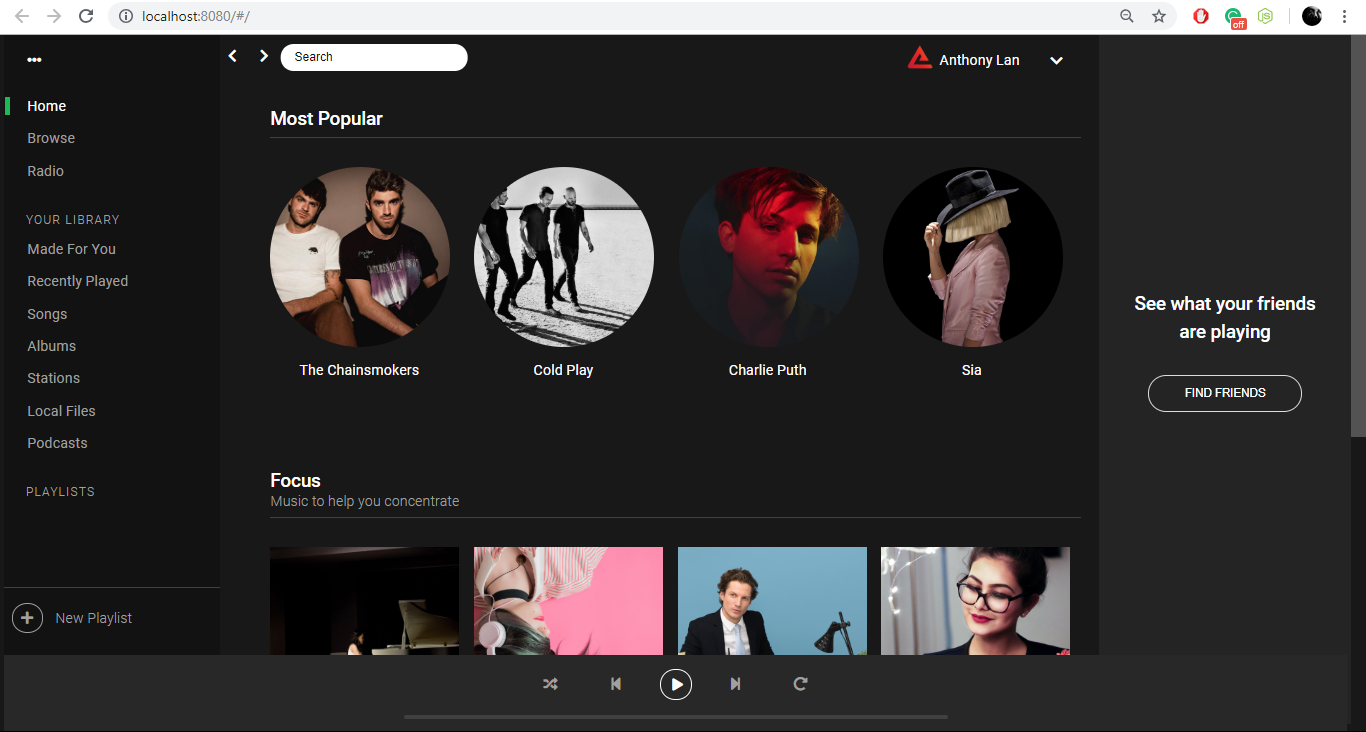This screenshot has width=1366, height=732.
Task: Select Home in the sidebar
Action: pyautogui.click(x=47, y=106)
